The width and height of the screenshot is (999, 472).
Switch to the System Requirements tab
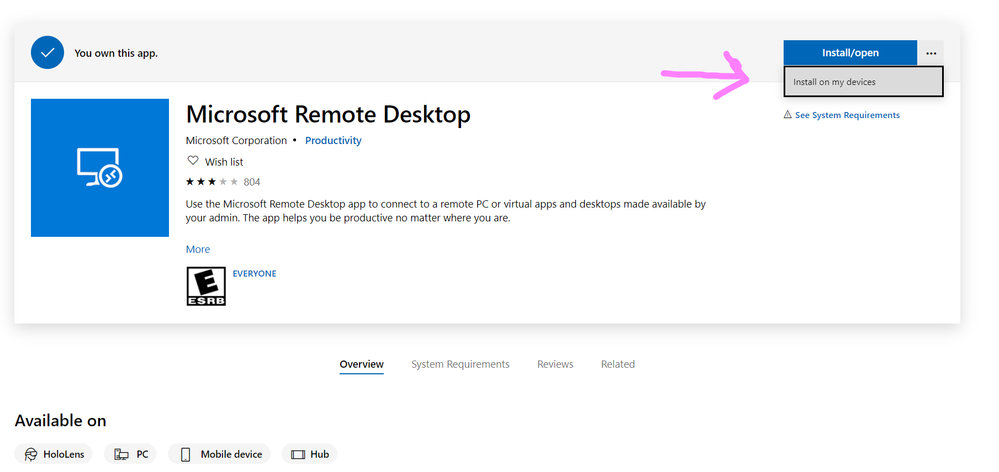pyautogui.click(x=460, y=364)
